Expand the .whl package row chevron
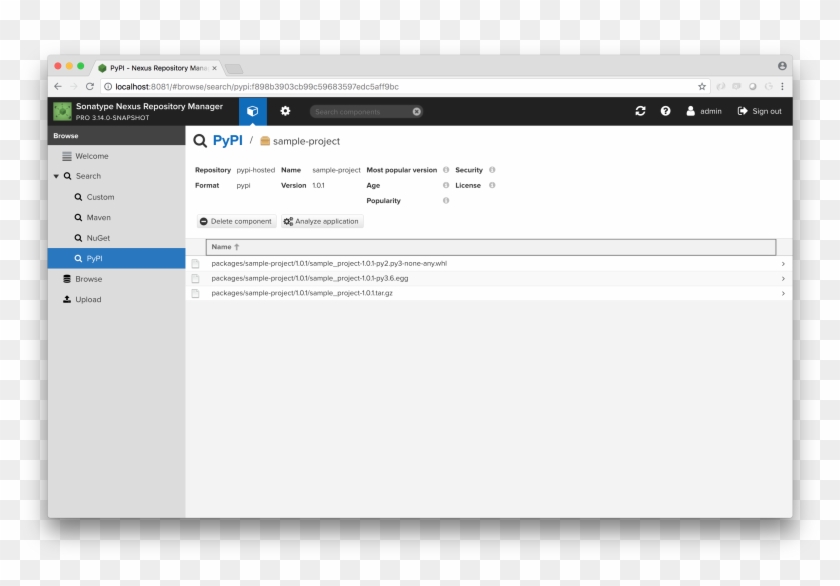 [783, 264]
